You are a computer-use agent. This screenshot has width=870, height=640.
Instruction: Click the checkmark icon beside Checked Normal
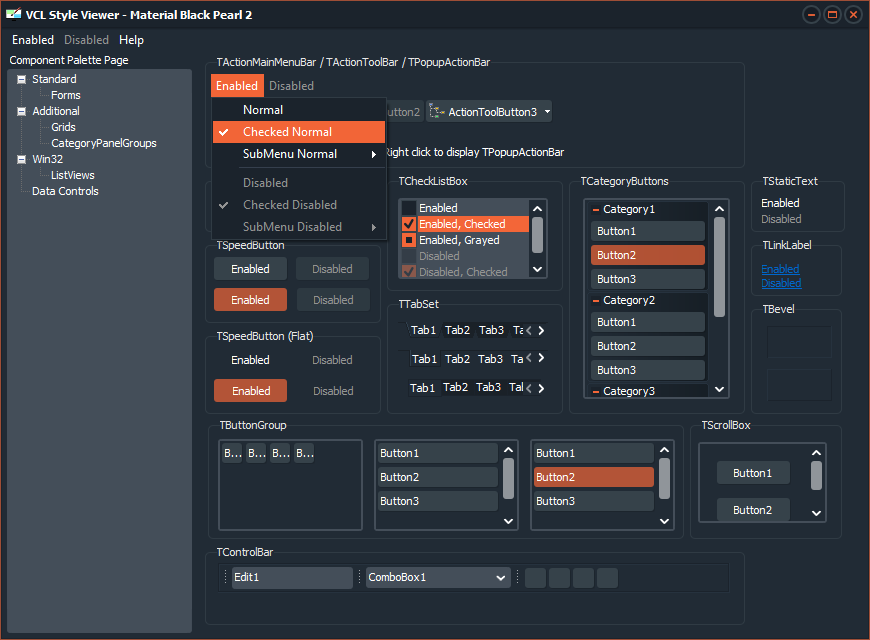click(x=224, y=132)
